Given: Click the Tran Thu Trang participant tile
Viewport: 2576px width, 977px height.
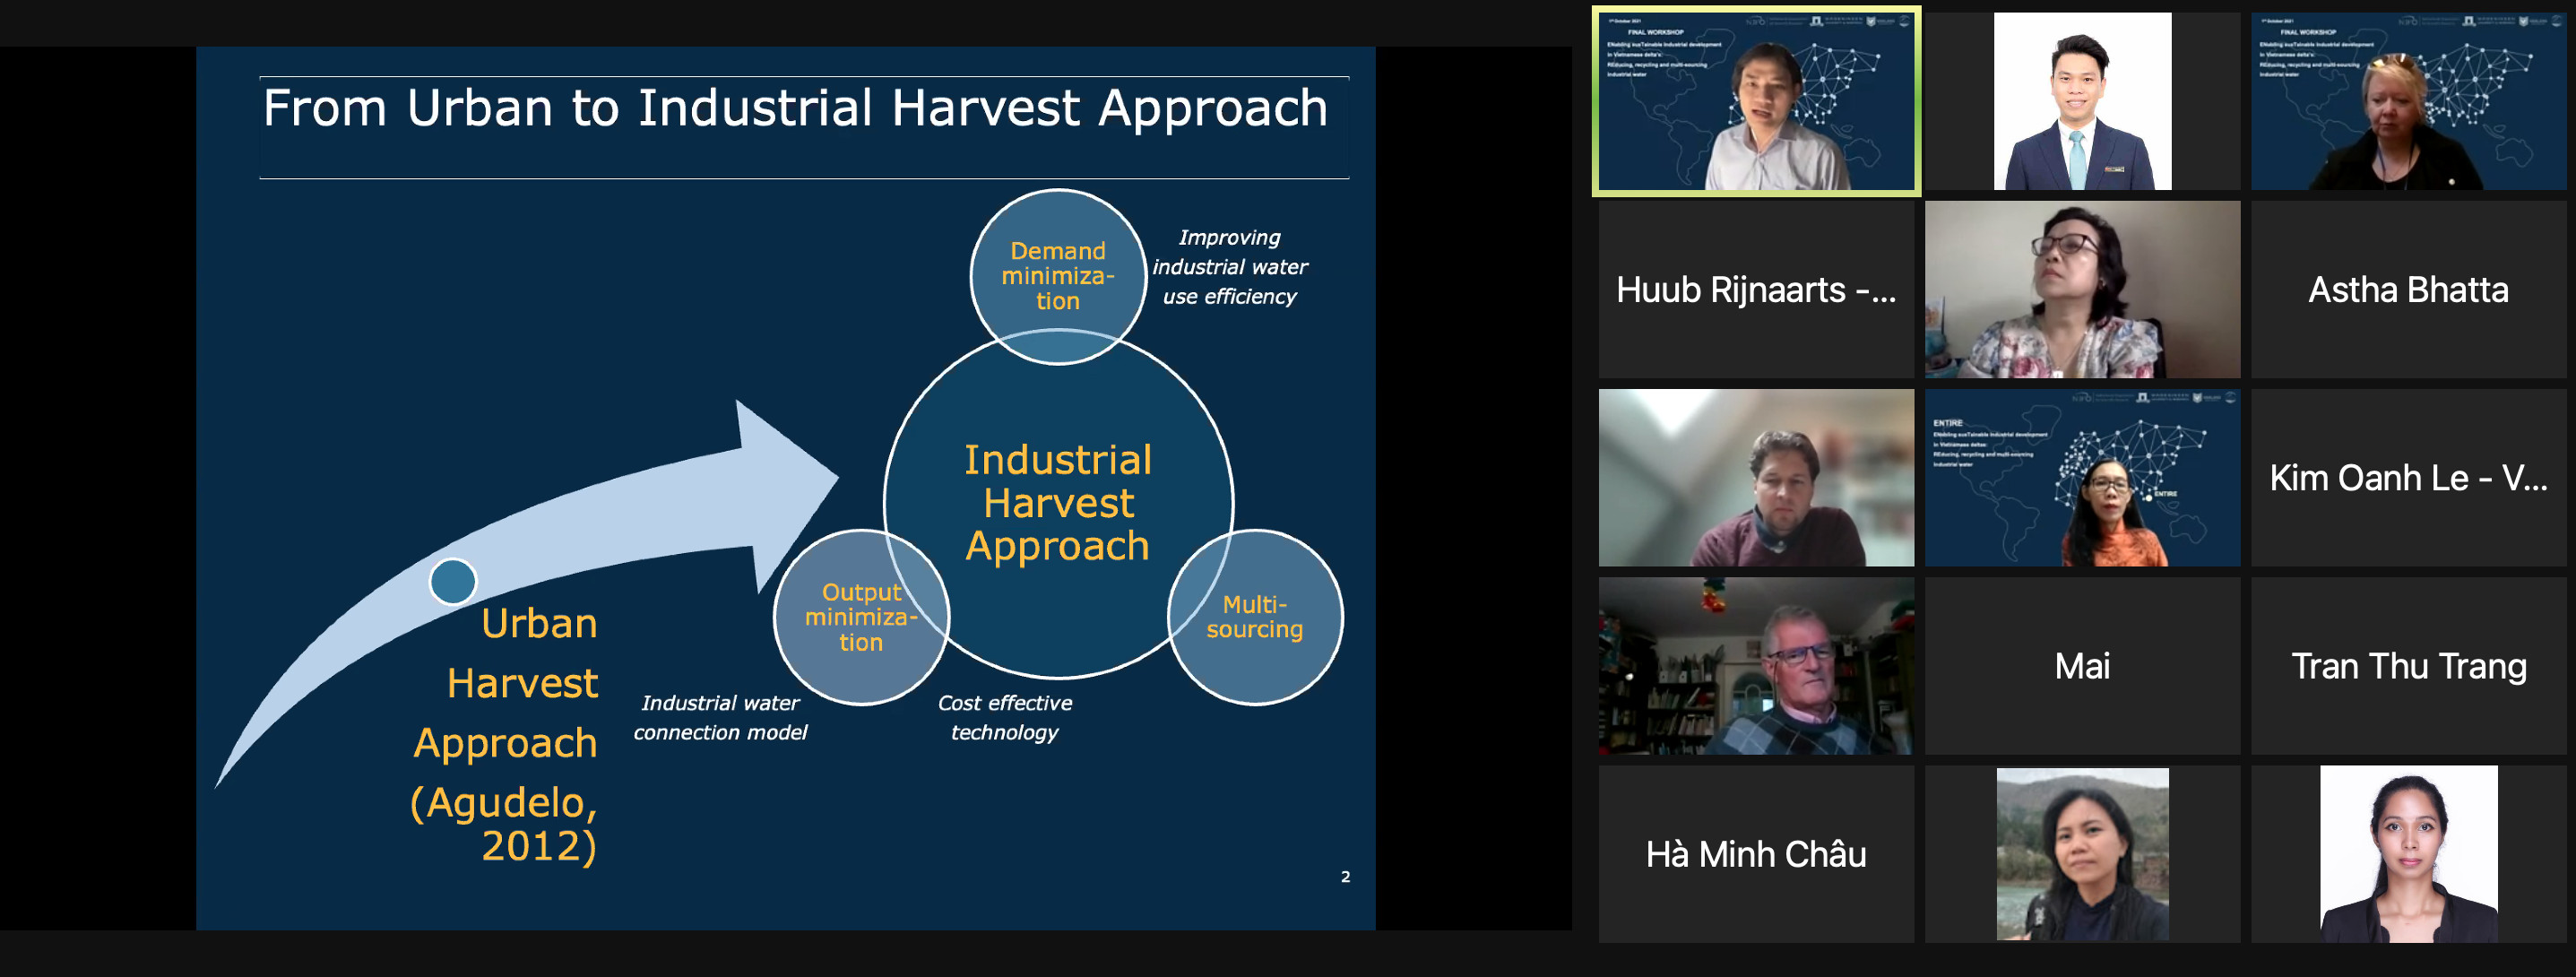Looking at the screenshot, I should (x=2408, y=666).
